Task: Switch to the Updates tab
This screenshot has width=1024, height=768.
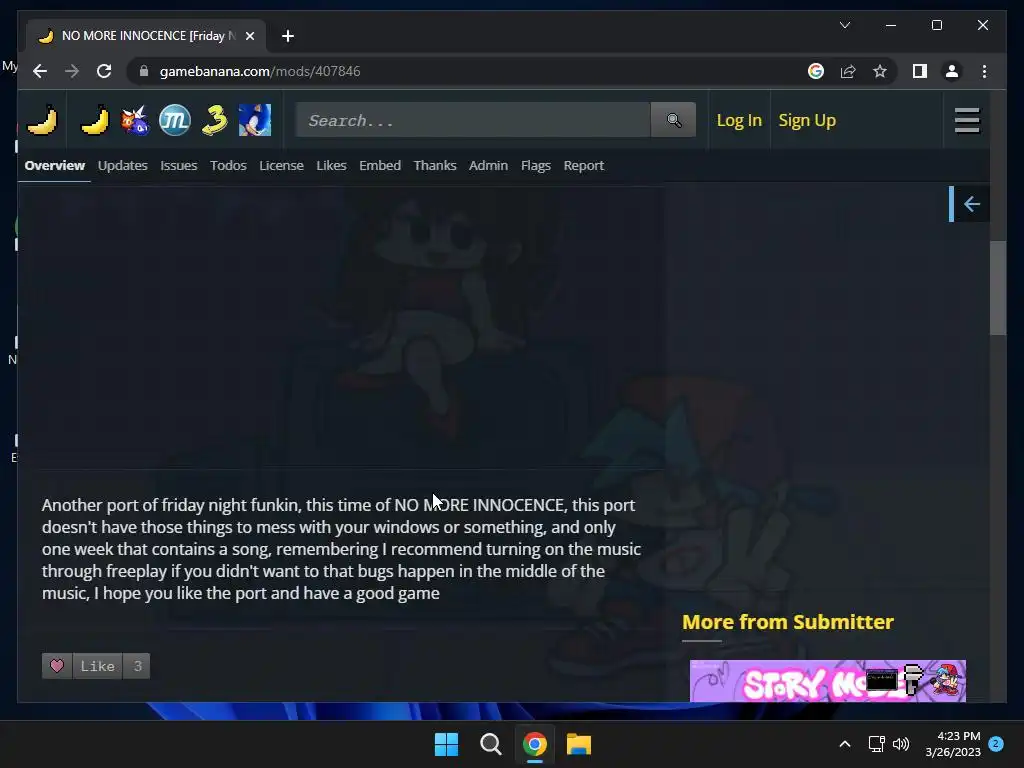Action: (123, 165)
